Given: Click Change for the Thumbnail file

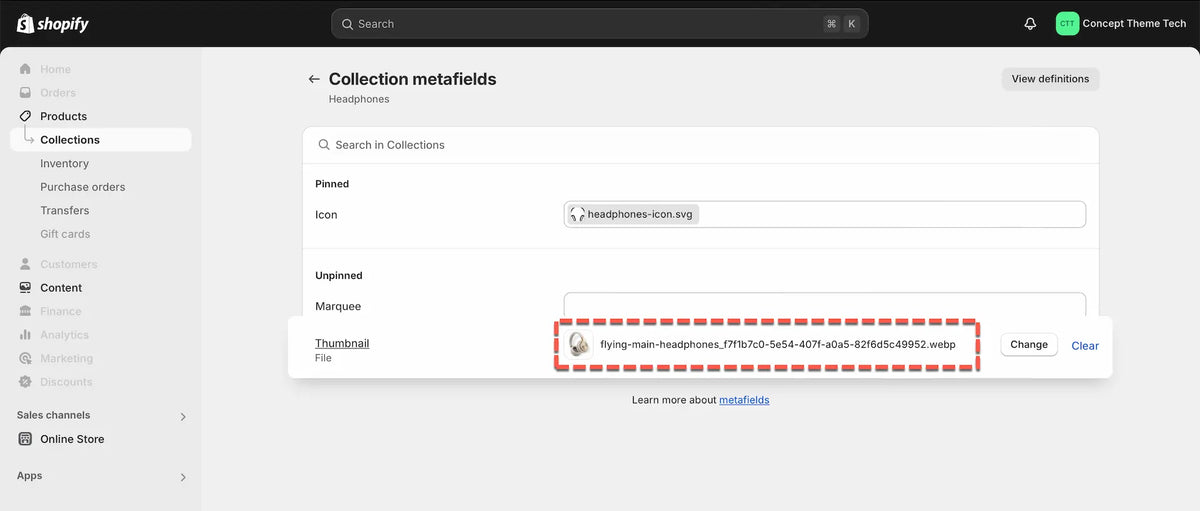Looking at the screenshot, I should 1029,345.
